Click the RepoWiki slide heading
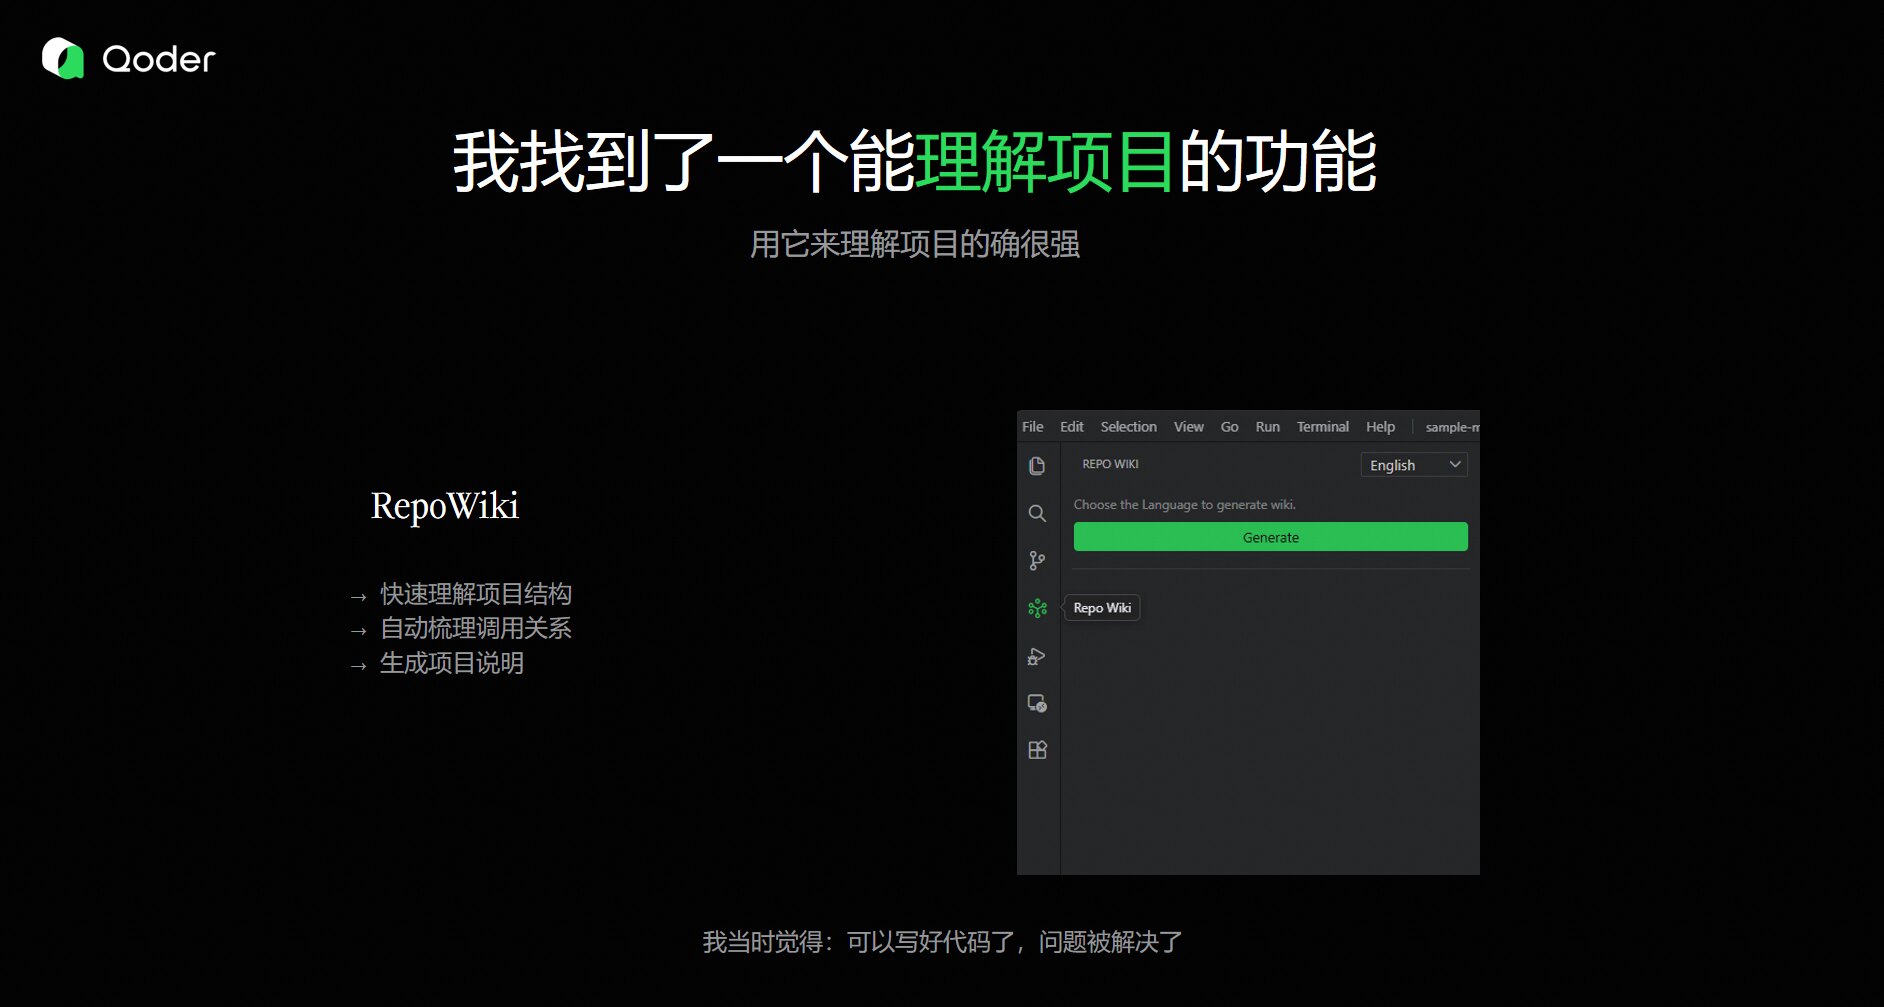Viewport: 1884px width, 1007px height. tap(445, 506)
